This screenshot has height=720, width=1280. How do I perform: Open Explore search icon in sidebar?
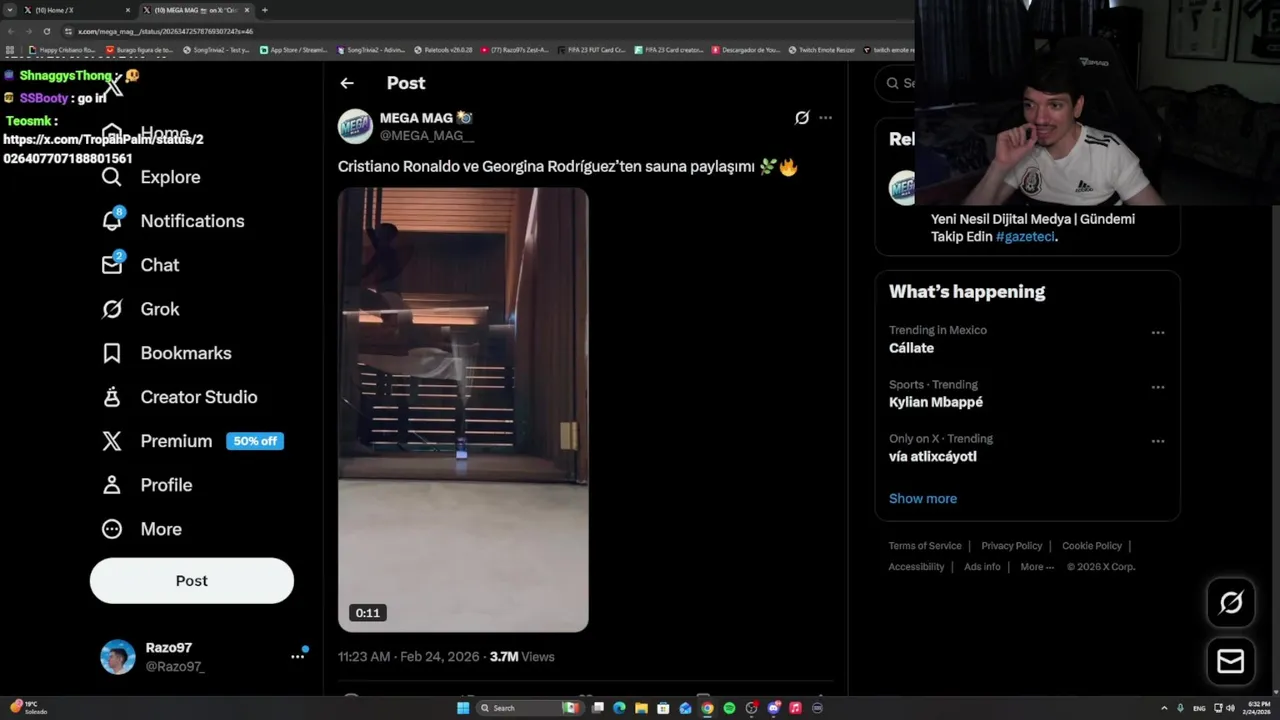coord(112,177)
